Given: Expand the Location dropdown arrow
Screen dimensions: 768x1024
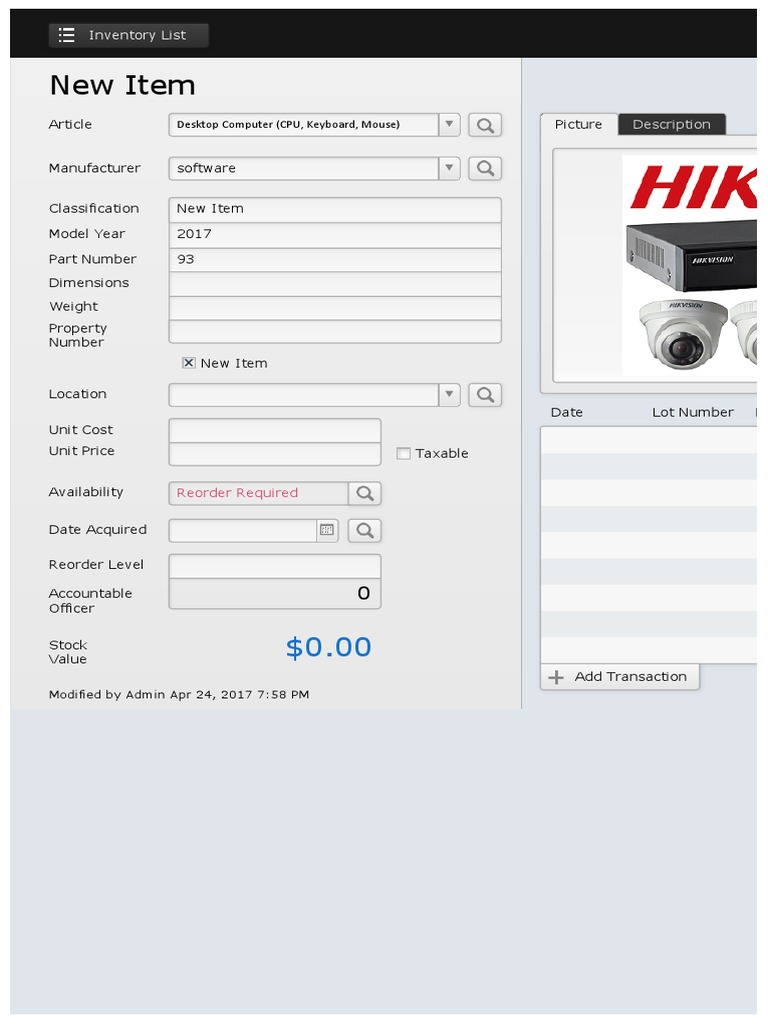Looking at the screenshot, I should point(449,394).
